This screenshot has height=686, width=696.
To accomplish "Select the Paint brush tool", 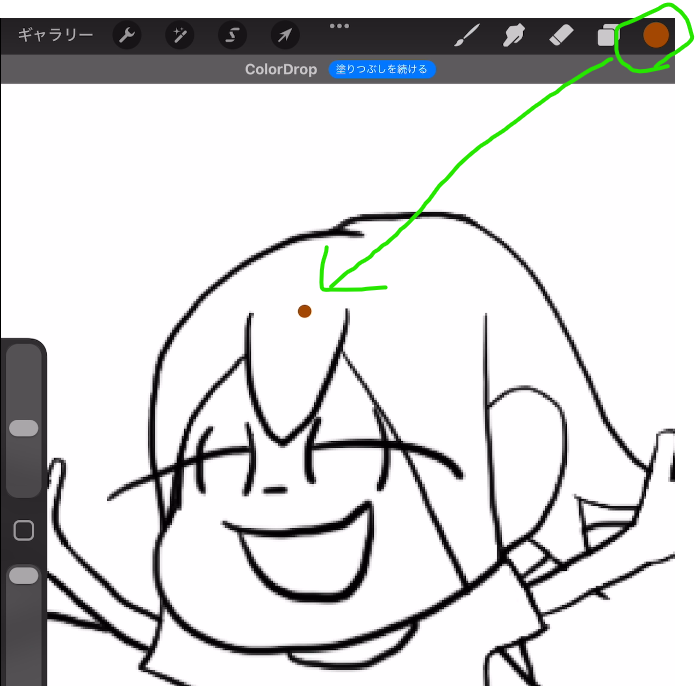I will pos(466,36).
